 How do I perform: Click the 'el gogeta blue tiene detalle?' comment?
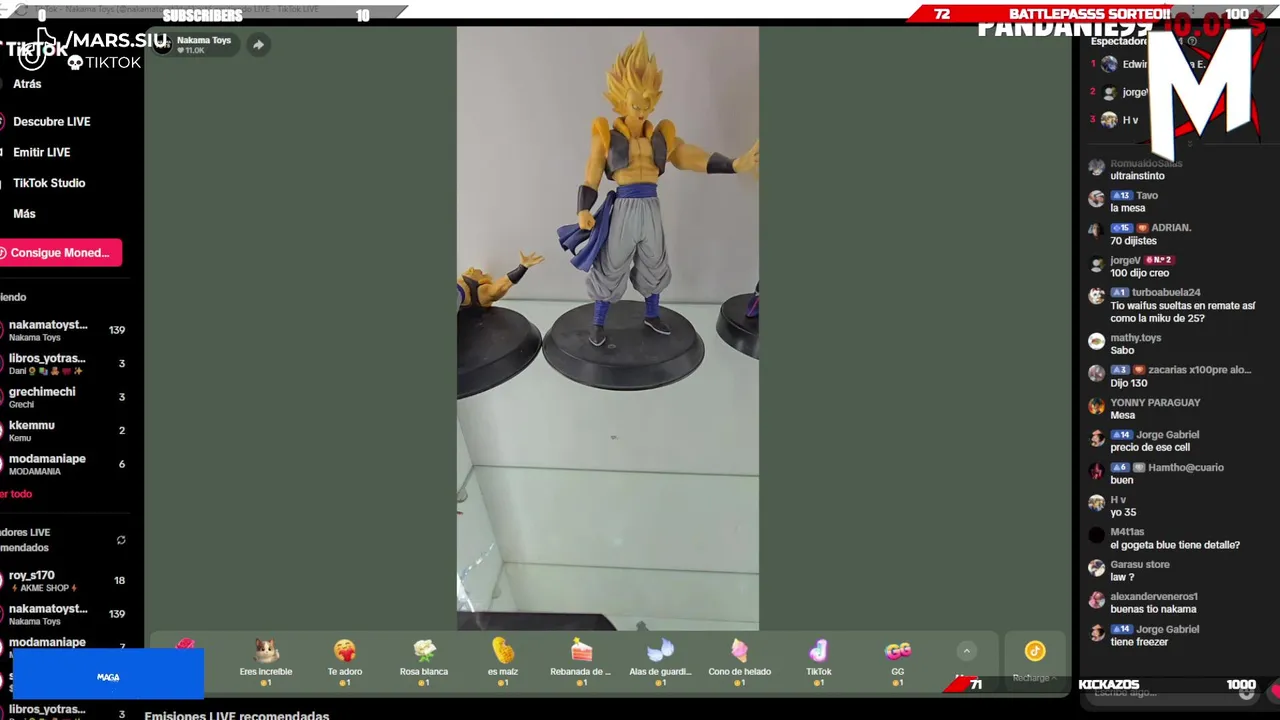[x=1175, y=545]
